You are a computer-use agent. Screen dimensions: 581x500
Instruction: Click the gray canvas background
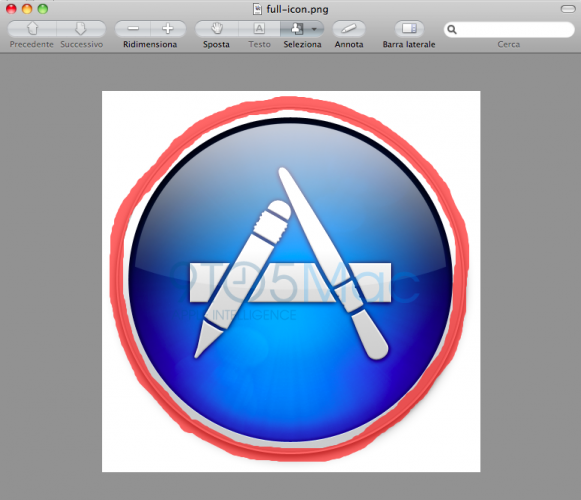pyautogui.click(x=51, y=259)
